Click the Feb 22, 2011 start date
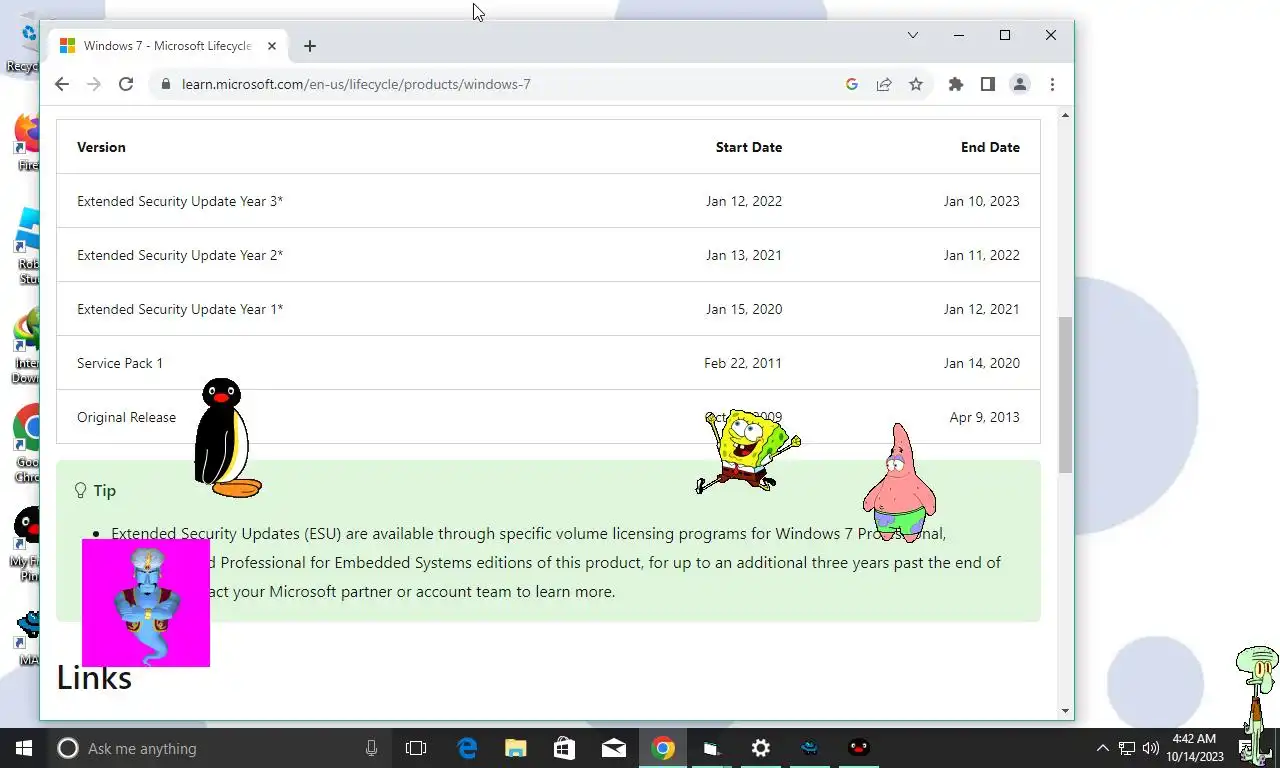This screenshot has height=768, width=1280. [743, 363]
